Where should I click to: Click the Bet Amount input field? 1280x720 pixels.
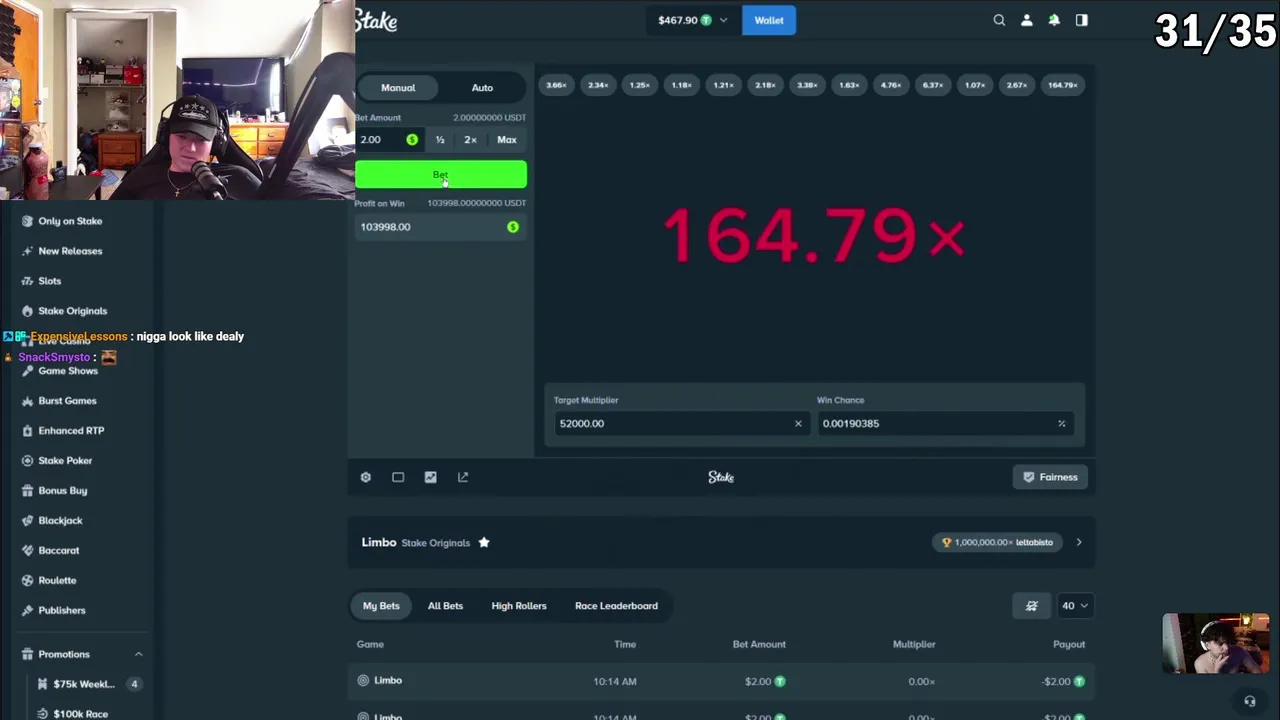(389, 140)
